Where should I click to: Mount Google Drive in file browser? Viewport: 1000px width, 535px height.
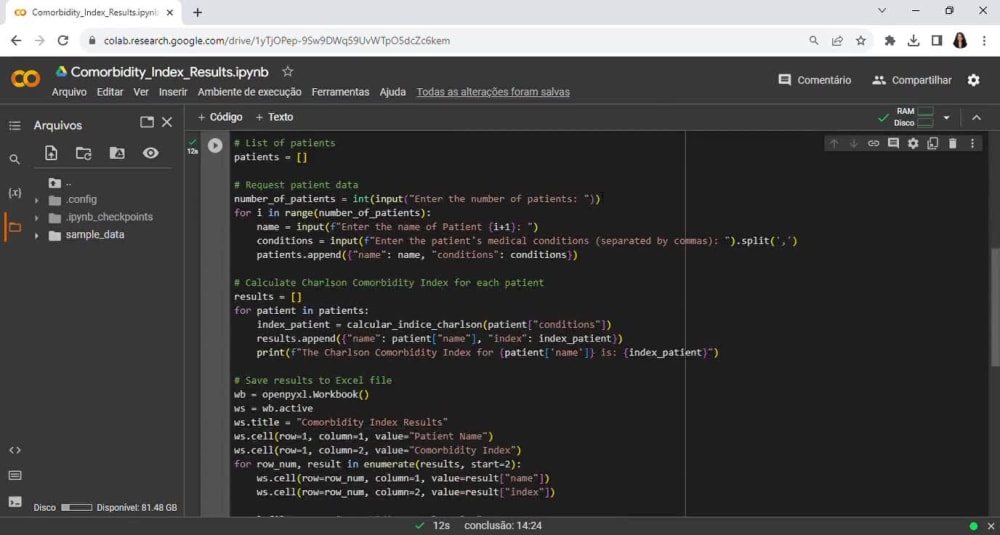coord(117,153)
